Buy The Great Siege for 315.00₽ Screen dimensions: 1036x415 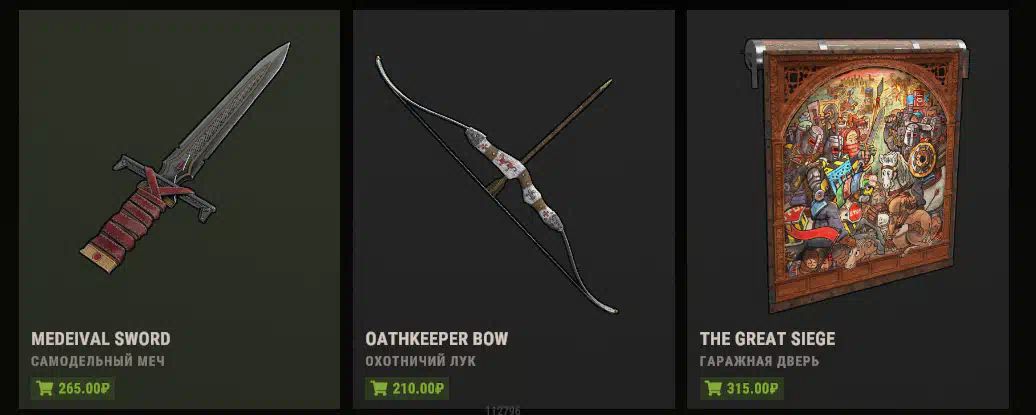741,389
